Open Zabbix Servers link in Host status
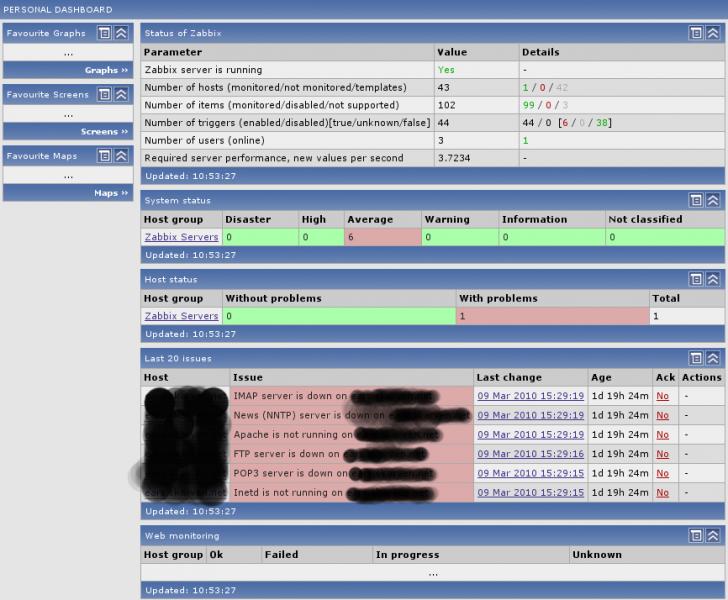728x600 pixels. click(x=181, y=316)
